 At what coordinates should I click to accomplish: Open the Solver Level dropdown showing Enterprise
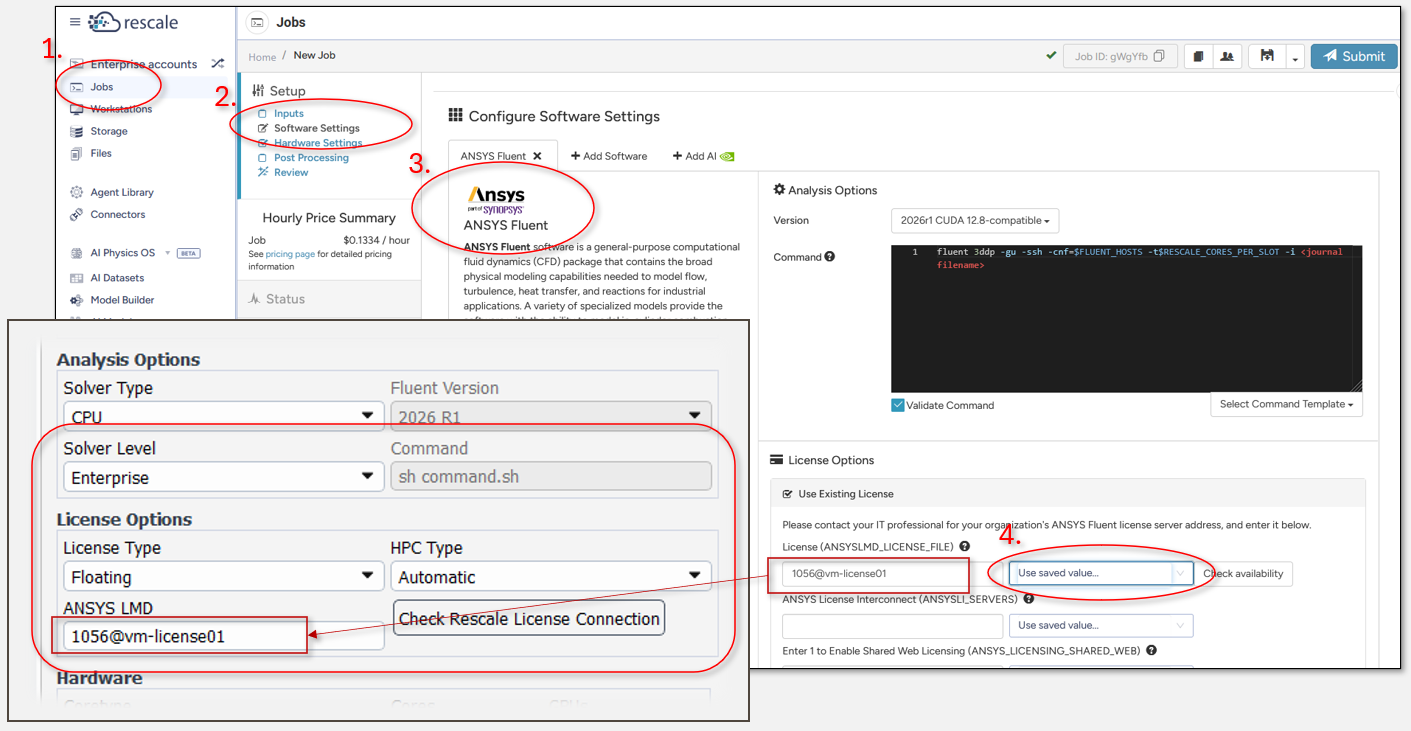click(x=224, y=477)
